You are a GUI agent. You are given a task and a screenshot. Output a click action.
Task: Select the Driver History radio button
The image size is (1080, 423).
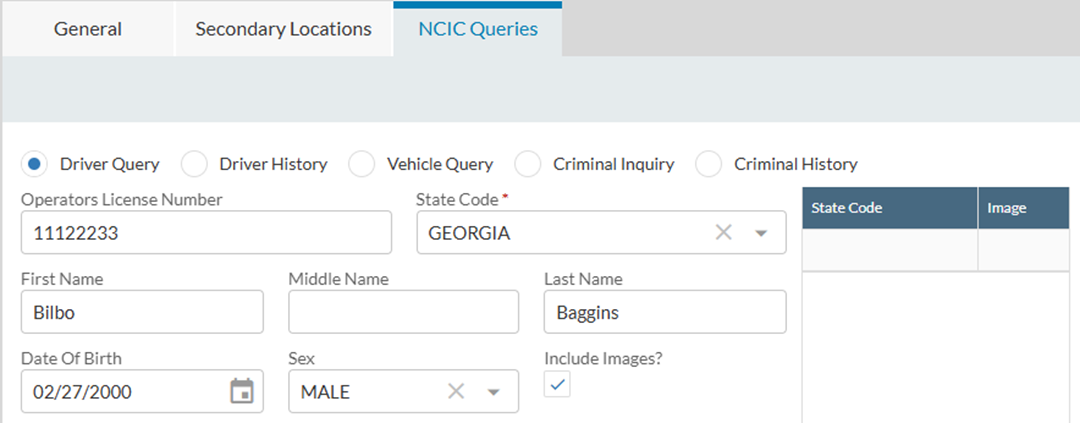click(194, 164)
